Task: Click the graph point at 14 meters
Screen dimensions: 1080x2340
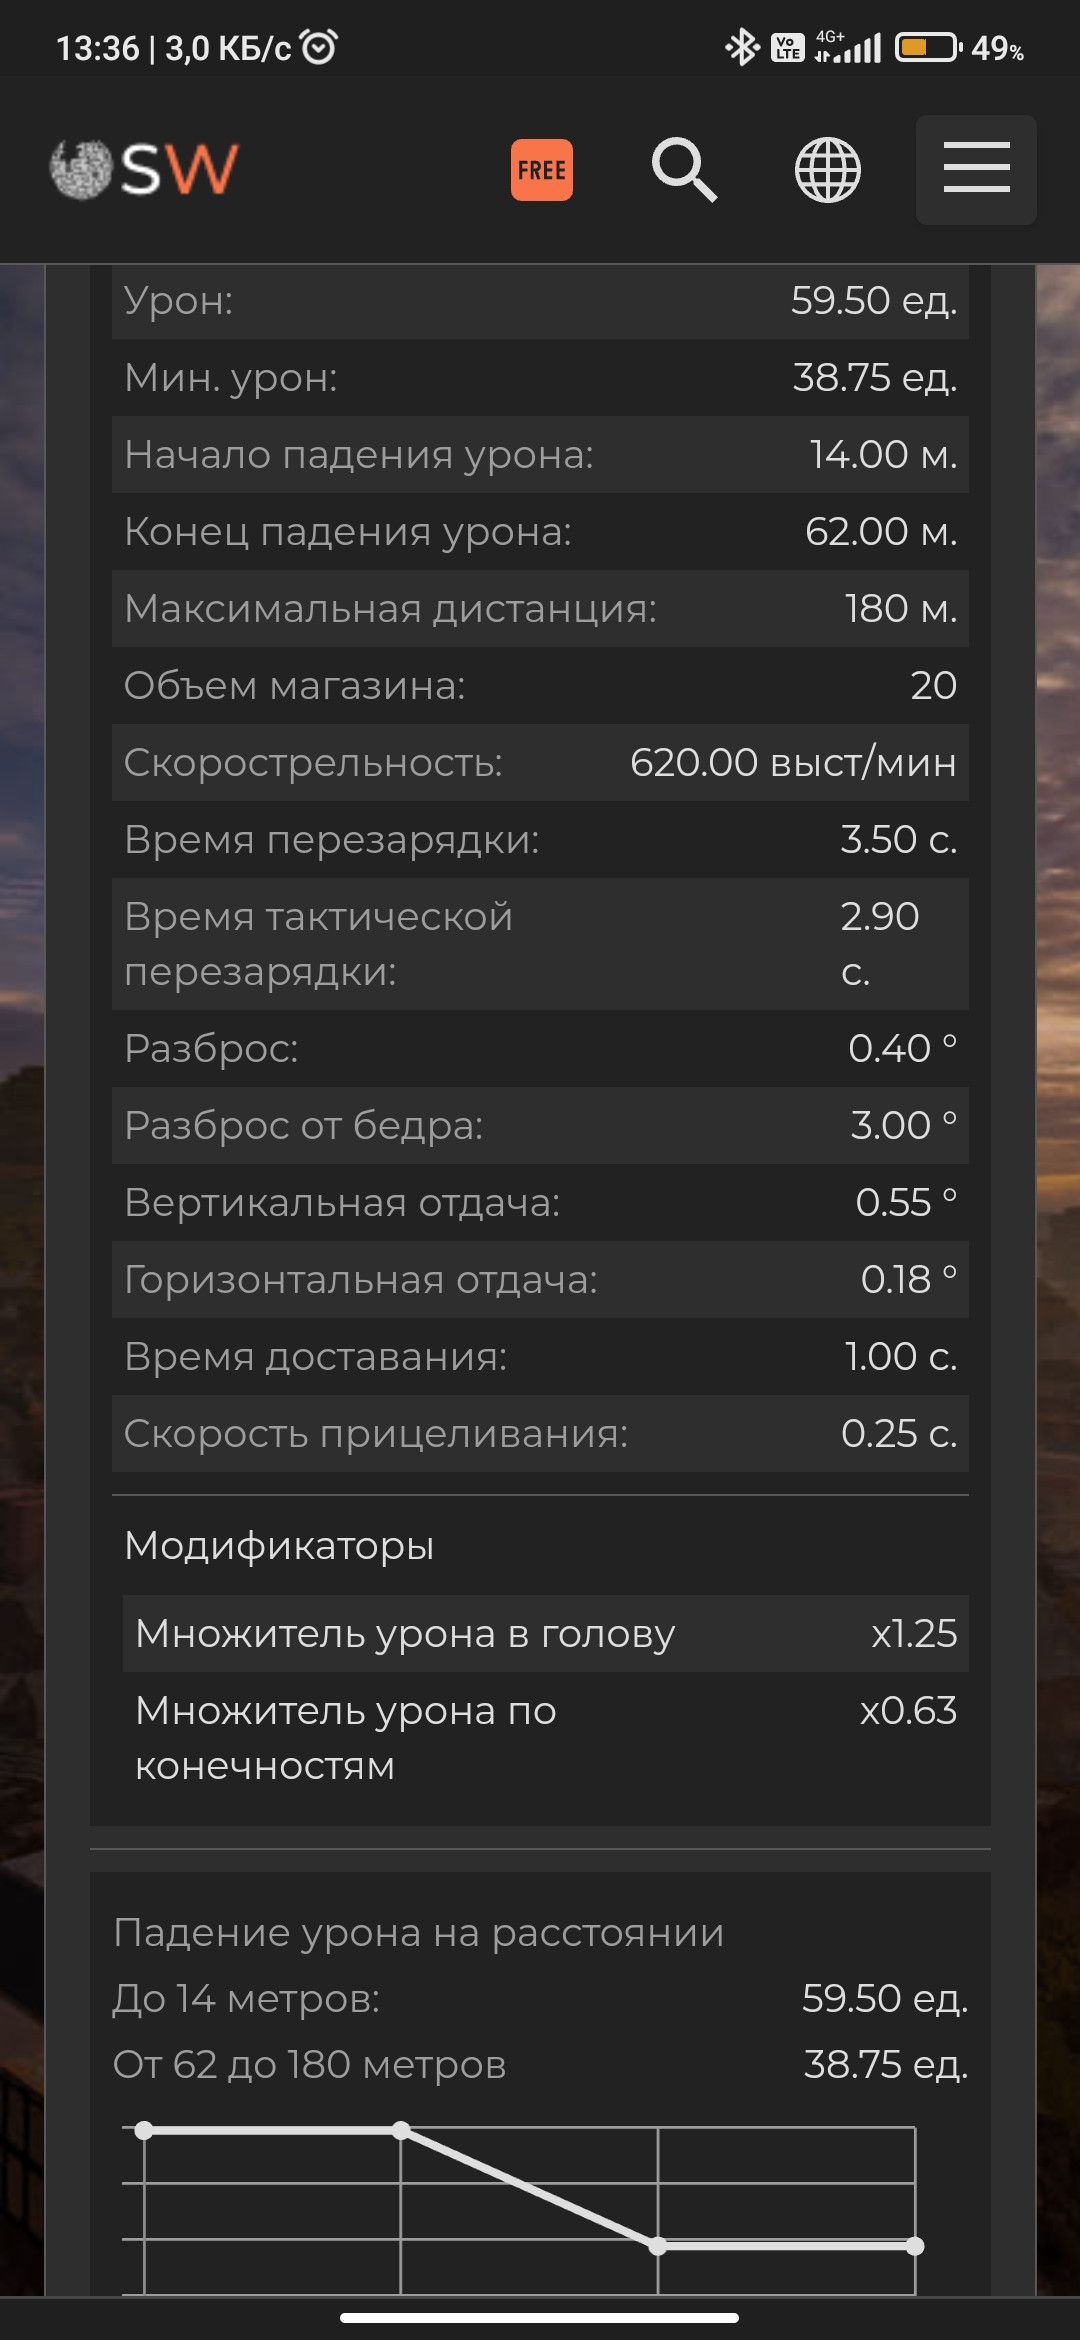Action: [x=401, y=2131]
